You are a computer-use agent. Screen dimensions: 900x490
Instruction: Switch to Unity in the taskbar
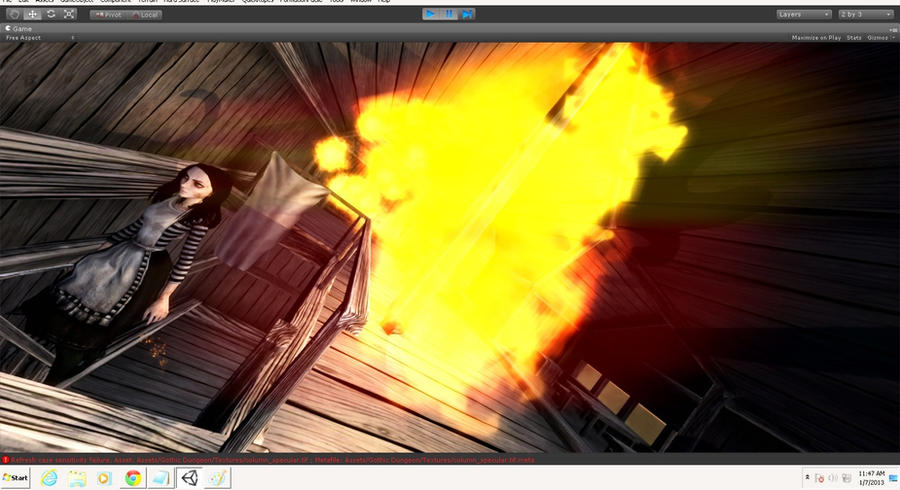[190, 478]
